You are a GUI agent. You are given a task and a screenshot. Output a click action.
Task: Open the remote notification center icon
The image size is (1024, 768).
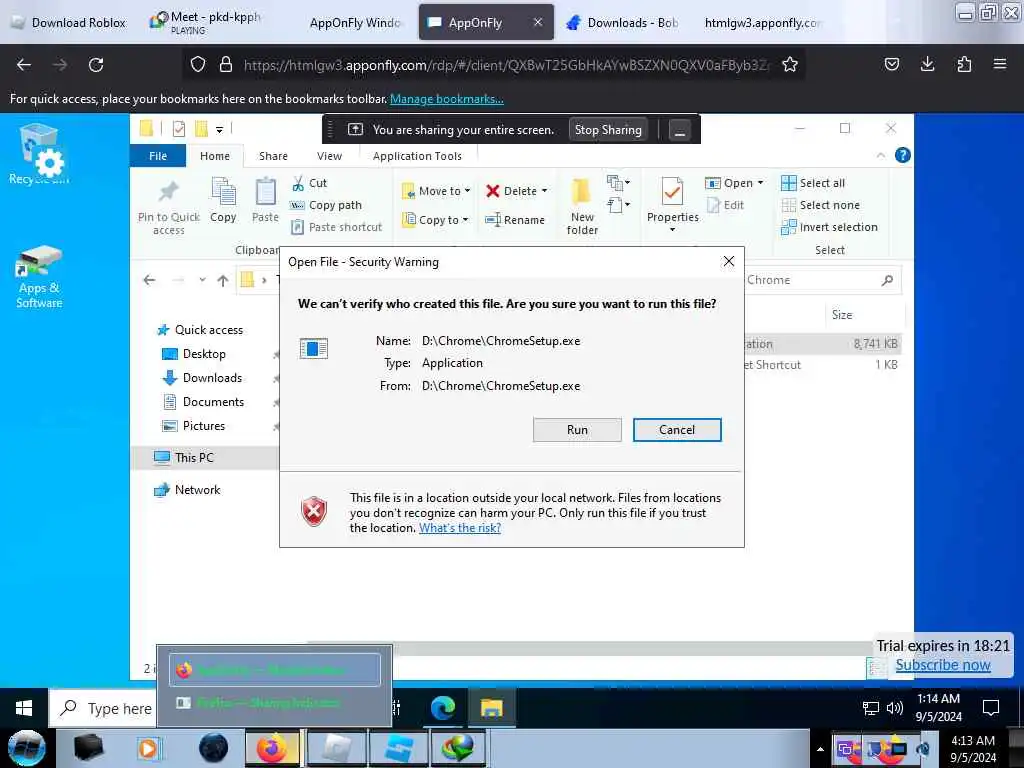pyautogui.click(x=991, y=708)
